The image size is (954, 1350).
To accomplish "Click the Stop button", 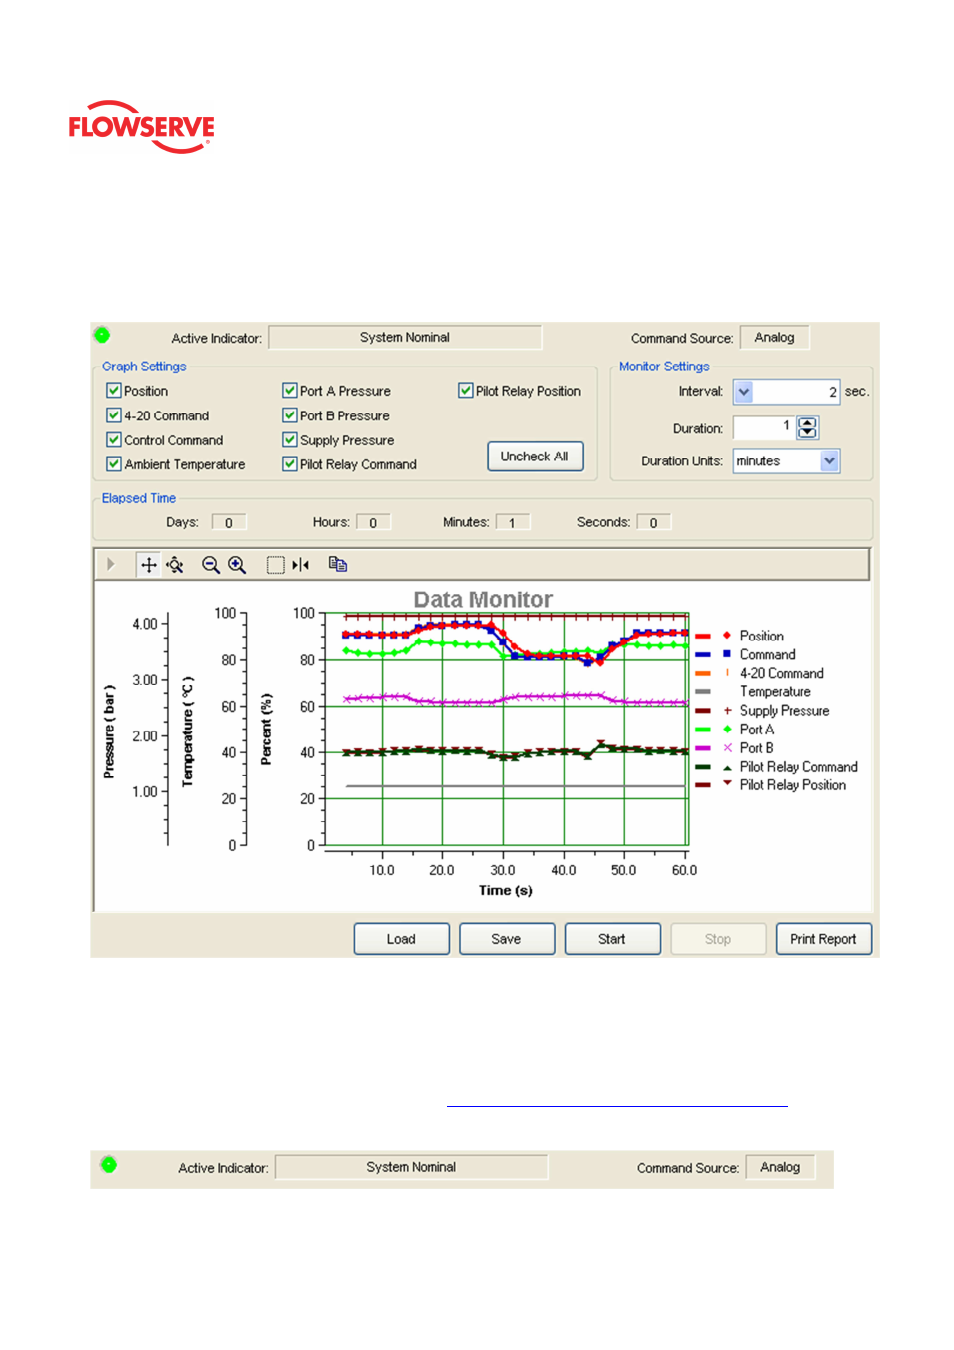I will pos(718,939).
